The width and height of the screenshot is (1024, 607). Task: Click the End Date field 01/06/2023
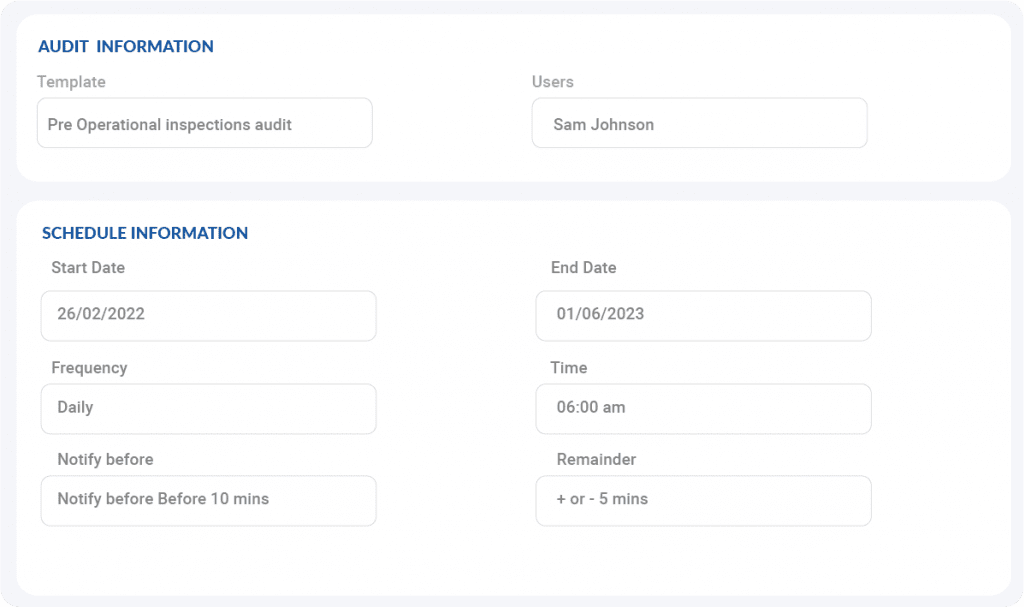[703, 315]
